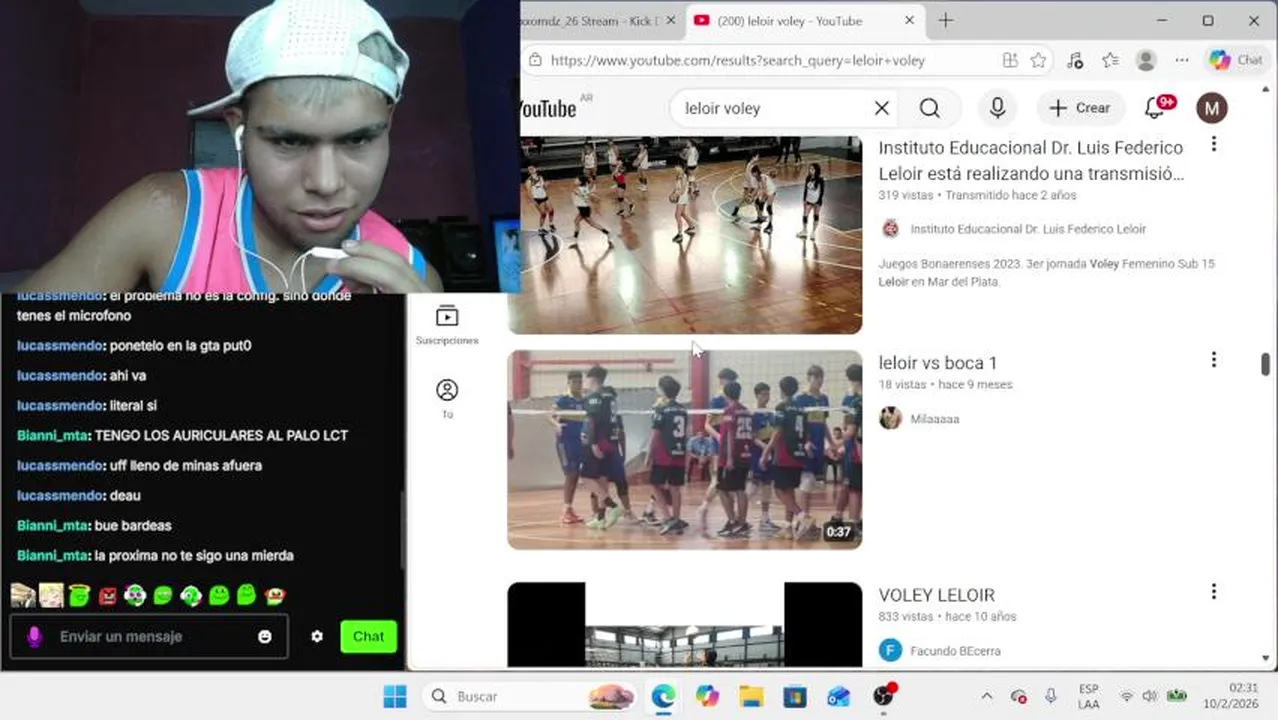Viewport: 1278px width, 720px height.
Task: Open the Copilot Chat button
Action: click(x=1236, y=60)
